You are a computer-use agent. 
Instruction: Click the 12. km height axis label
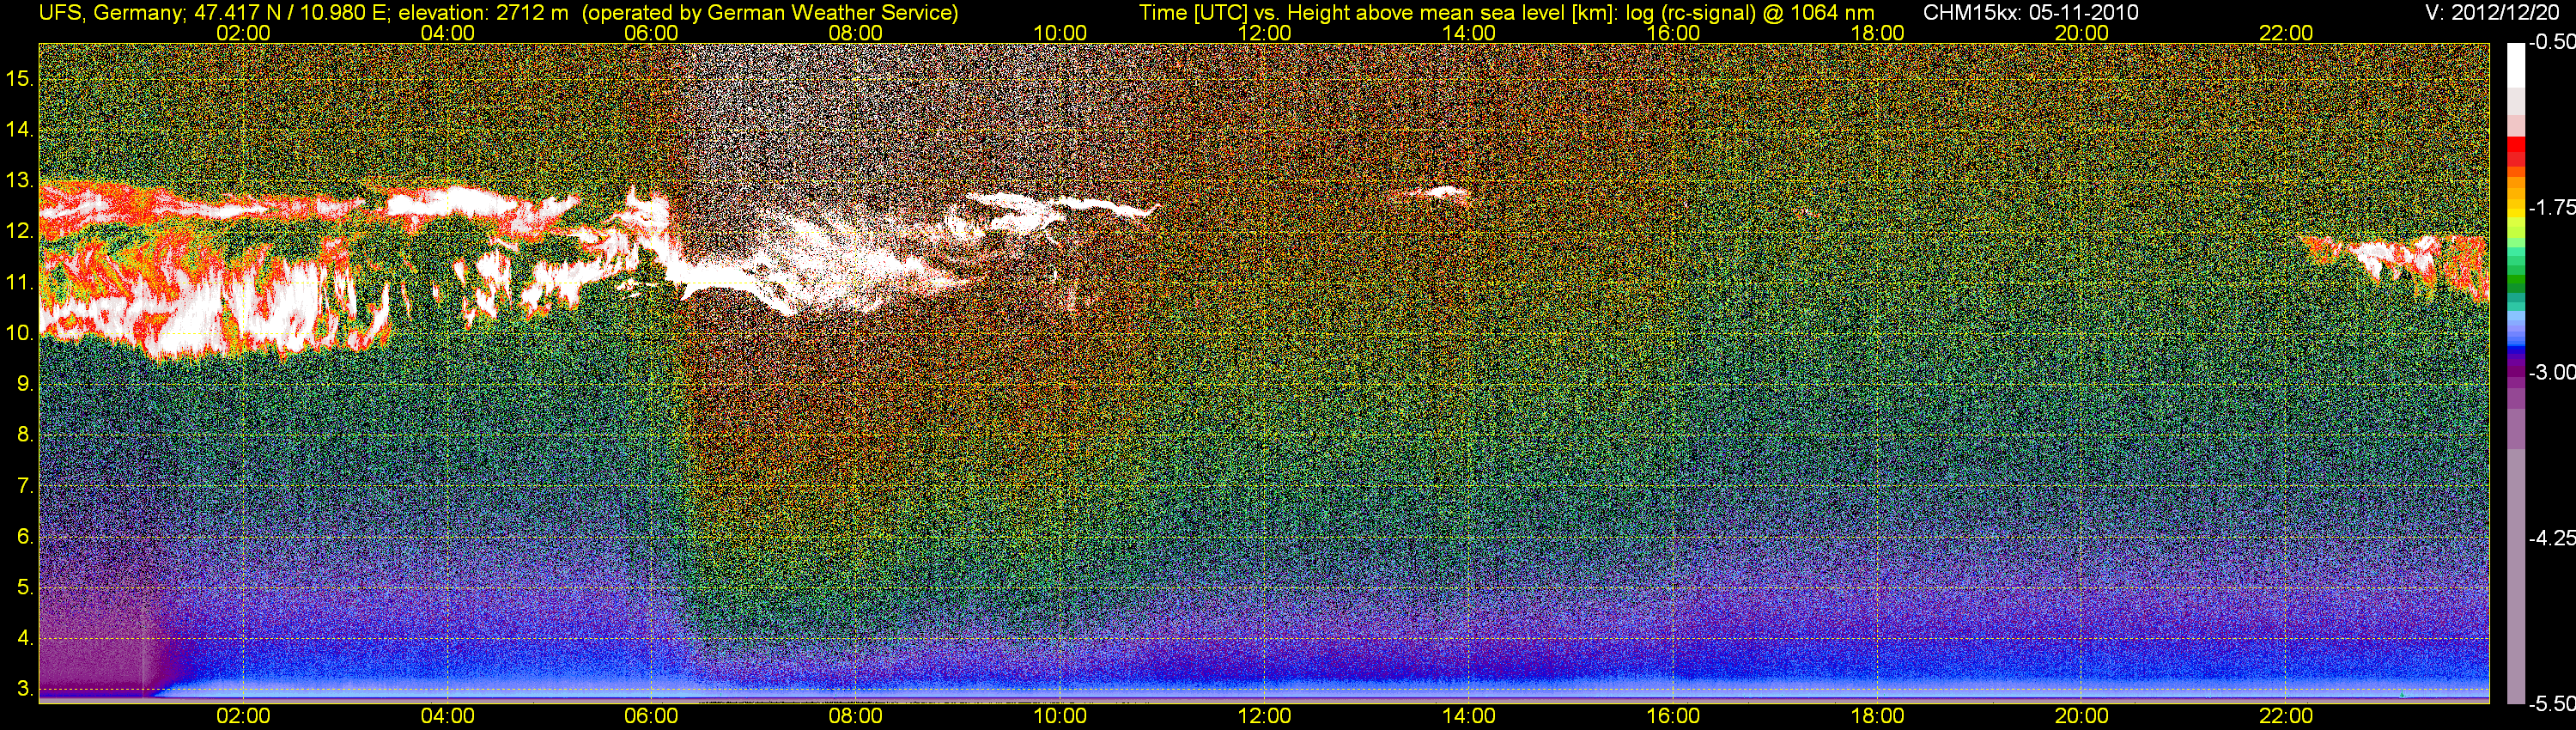[20, 232]
